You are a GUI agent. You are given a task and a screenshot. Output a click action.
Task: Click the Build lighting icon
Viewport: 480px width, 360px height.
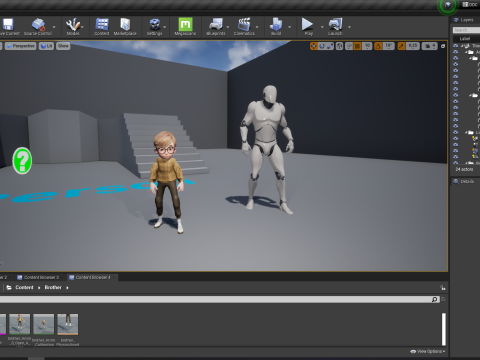pyautogui.click(x=276, y=25)
